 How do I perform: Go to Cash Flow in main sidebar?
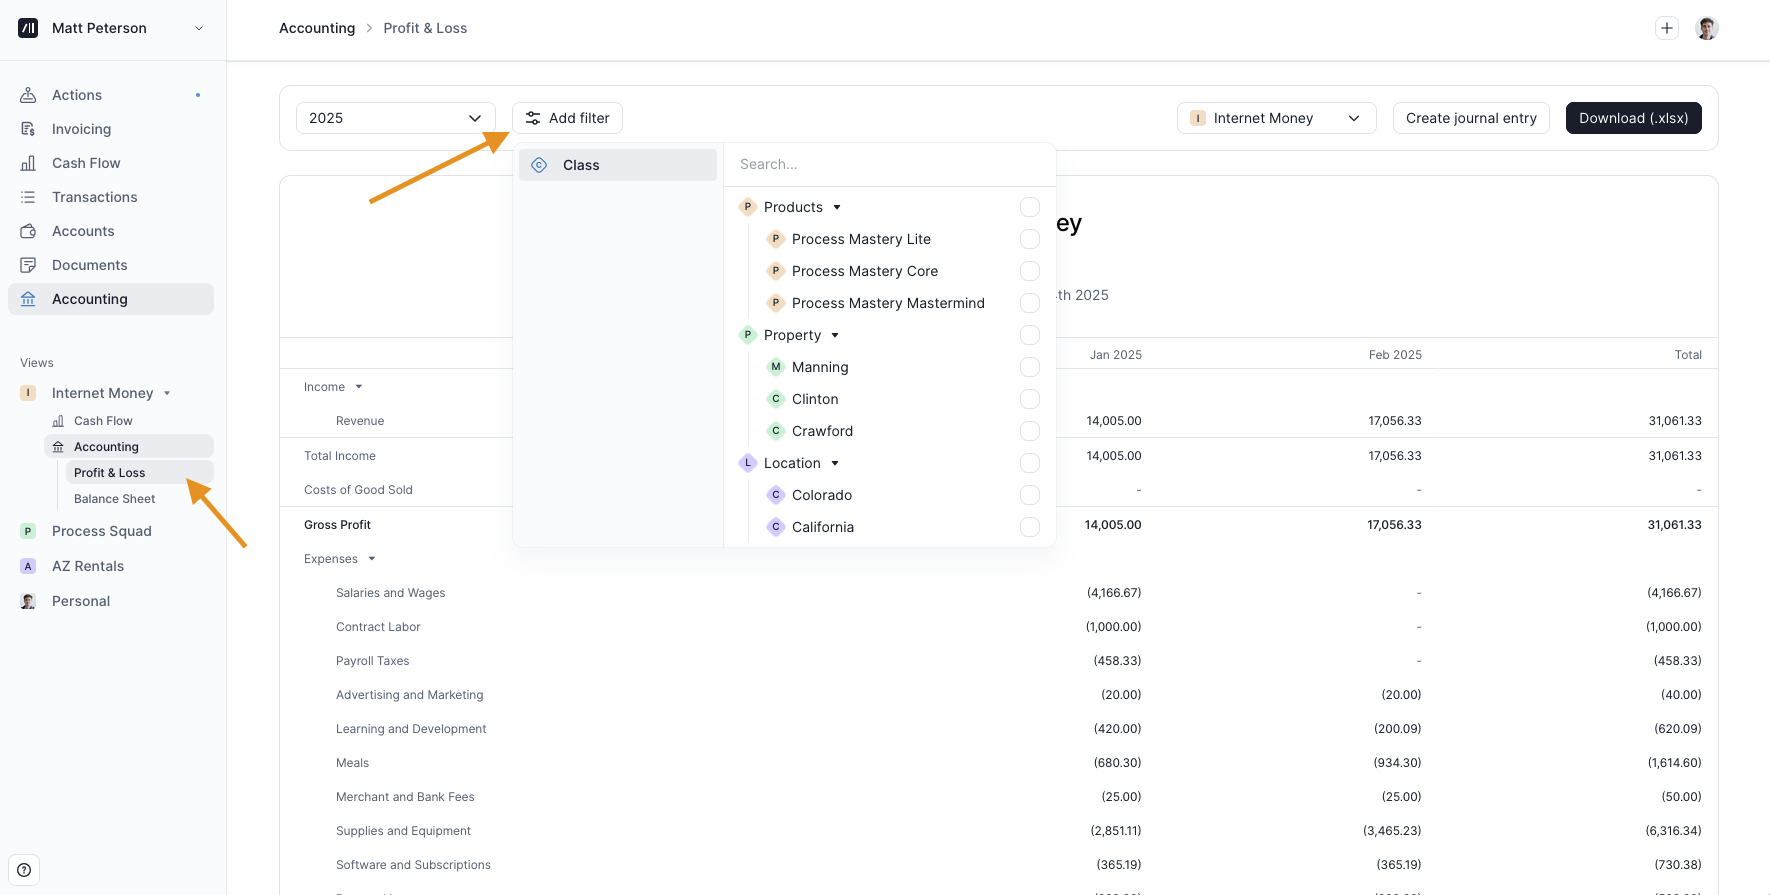pyautogui.click(x=86, y=163)
